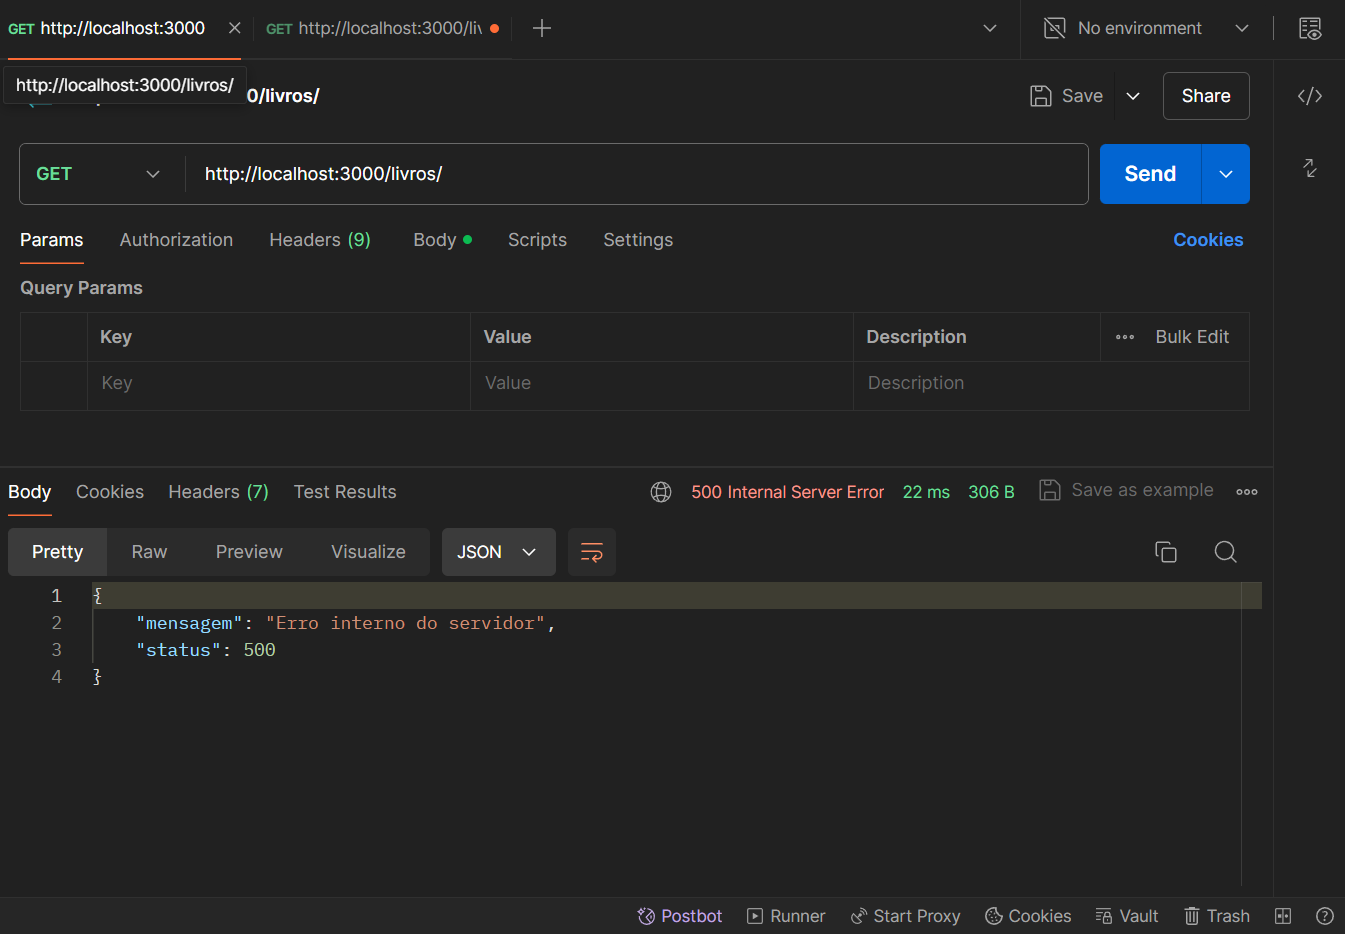Expand the Save options arrow
The width and height of the screenshot is (1345, 934).
pyautogui.click(x=1133, y=96)
